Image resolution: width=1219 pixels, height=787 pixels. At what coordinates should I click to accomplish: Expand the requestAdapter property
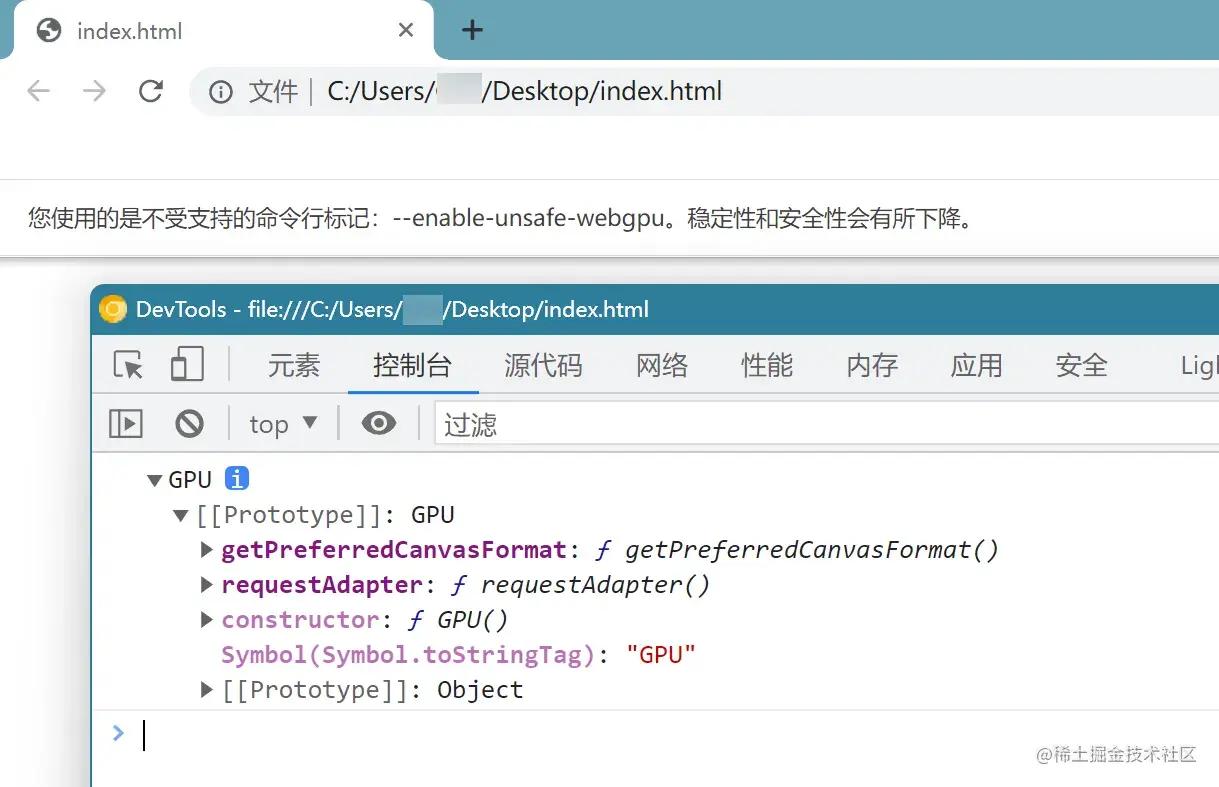(x=205, y=584)
